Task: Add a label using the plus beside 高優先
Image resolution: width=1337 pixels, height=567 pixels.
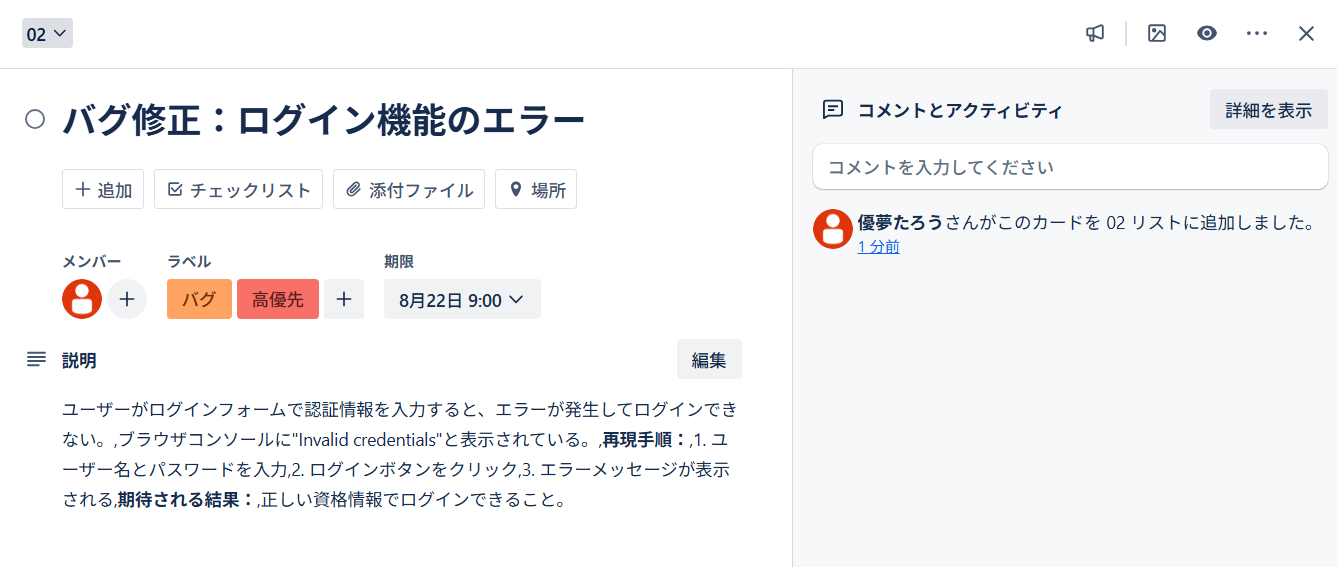Action: 343,299
